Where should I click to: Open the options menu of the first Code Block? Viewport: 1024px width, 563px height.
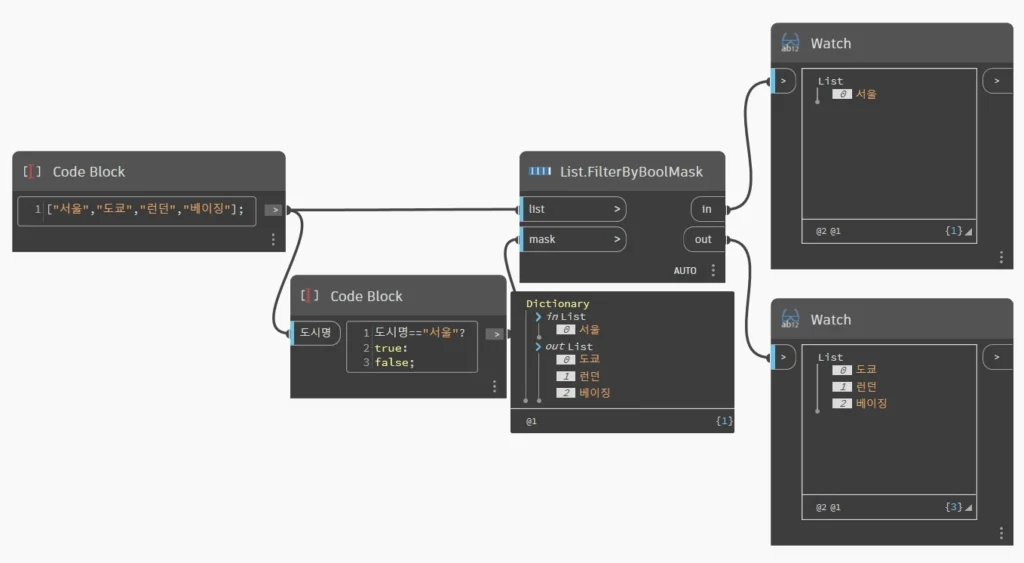273,240
